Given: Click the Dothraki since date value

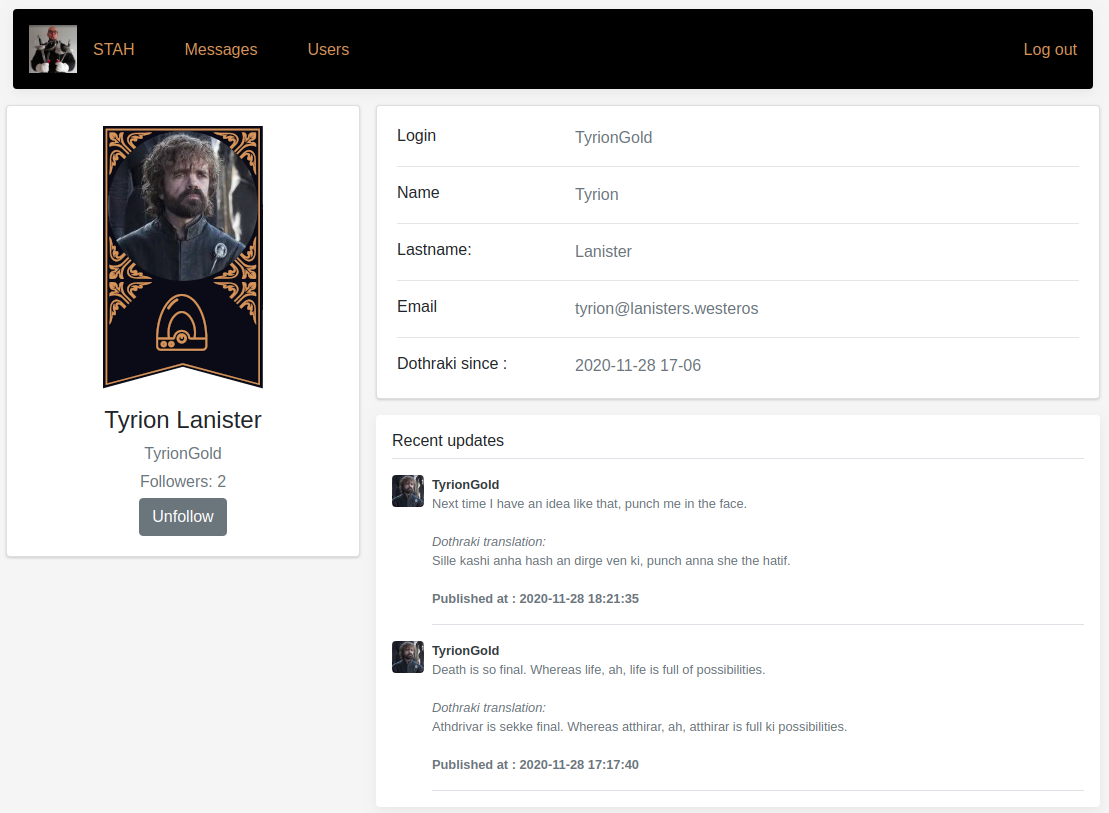Looking at the screenshot, I should pos(638,365).
